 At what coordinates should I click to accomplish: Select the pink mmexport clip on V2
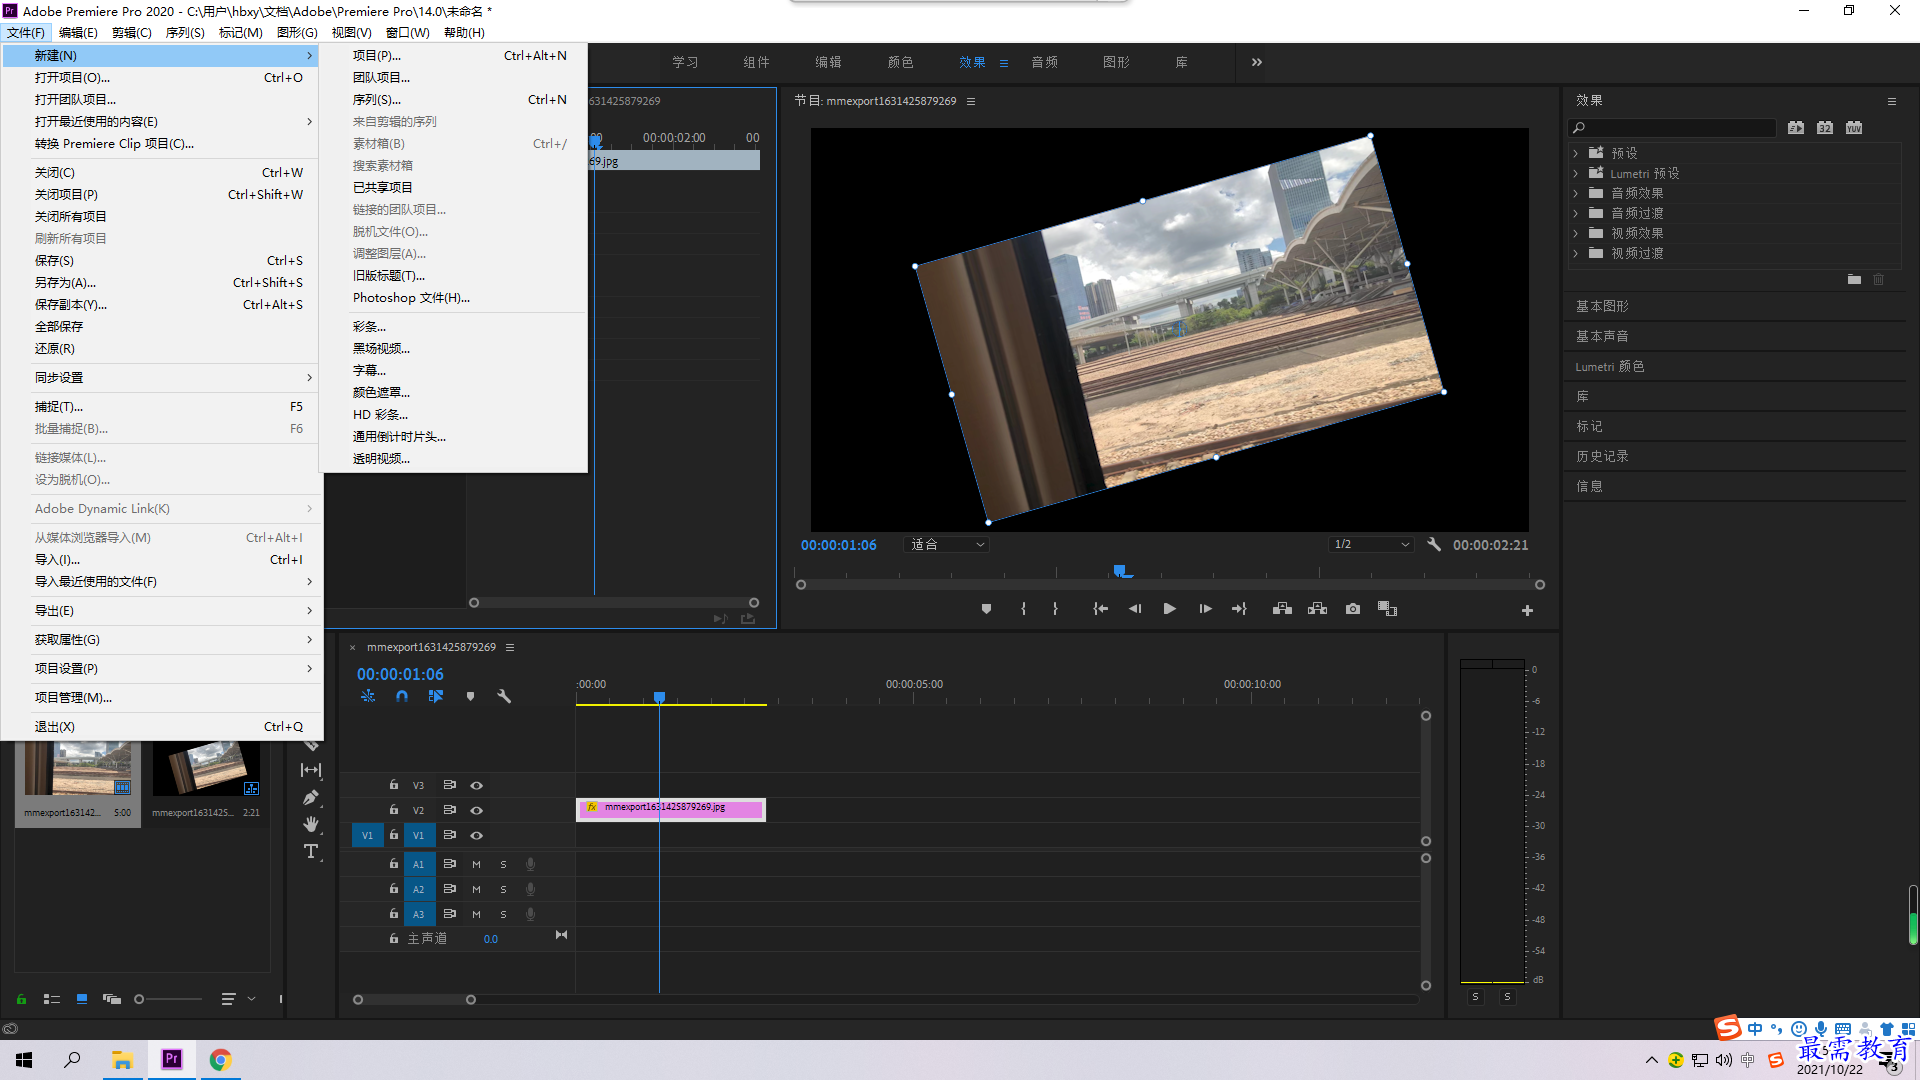click(671, 808)
